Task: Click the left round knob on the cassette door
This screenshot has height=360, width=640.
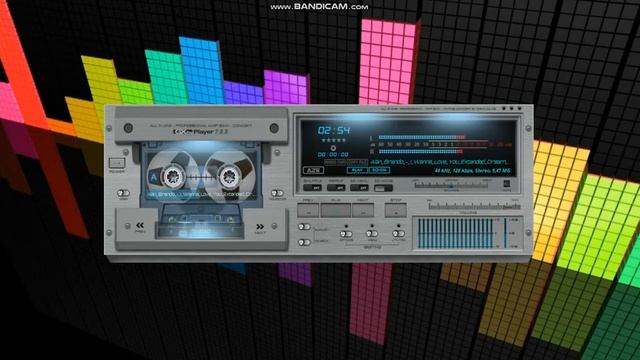Action: click(128, 128)
